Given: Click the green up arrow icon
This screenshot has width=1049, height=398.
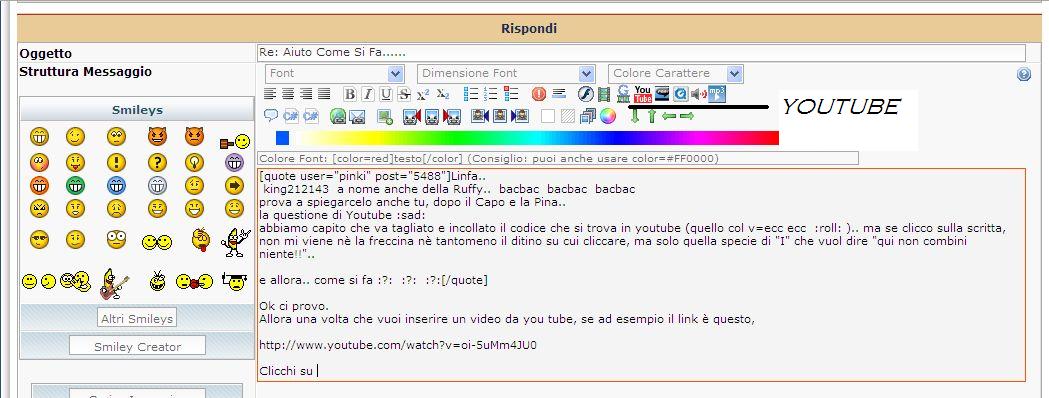Looking at the screenshot, I should [652, 116].
